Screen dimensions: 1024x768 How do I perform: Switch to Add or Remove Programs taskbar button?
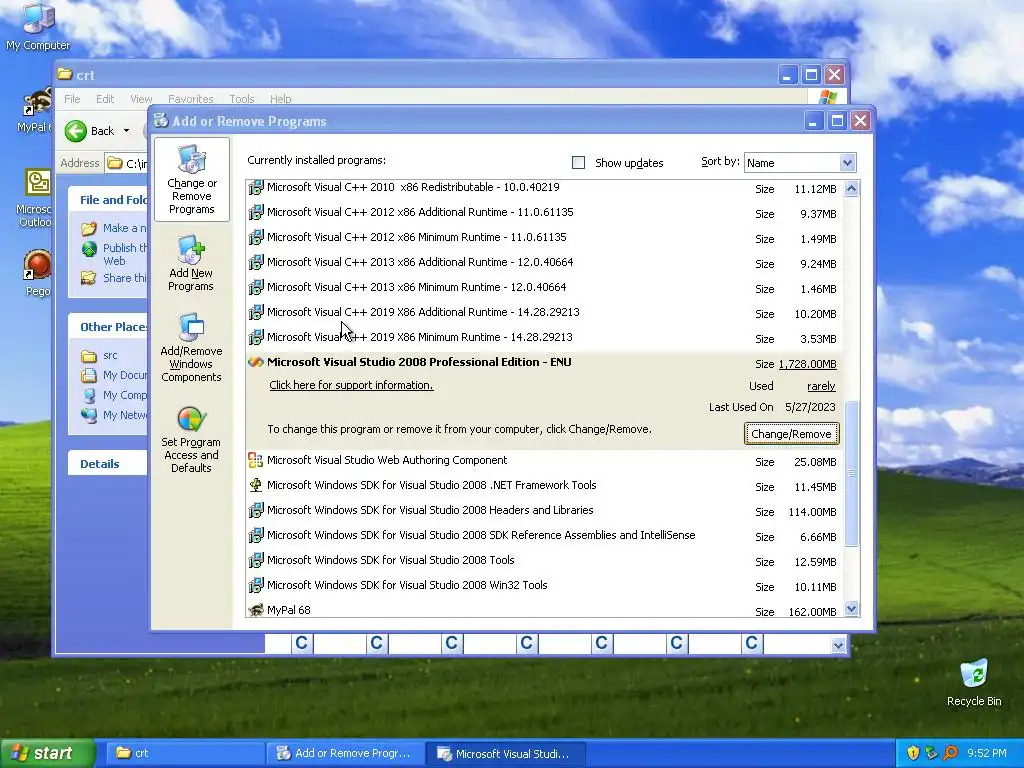pyautogui.click(x=345, y=753)
